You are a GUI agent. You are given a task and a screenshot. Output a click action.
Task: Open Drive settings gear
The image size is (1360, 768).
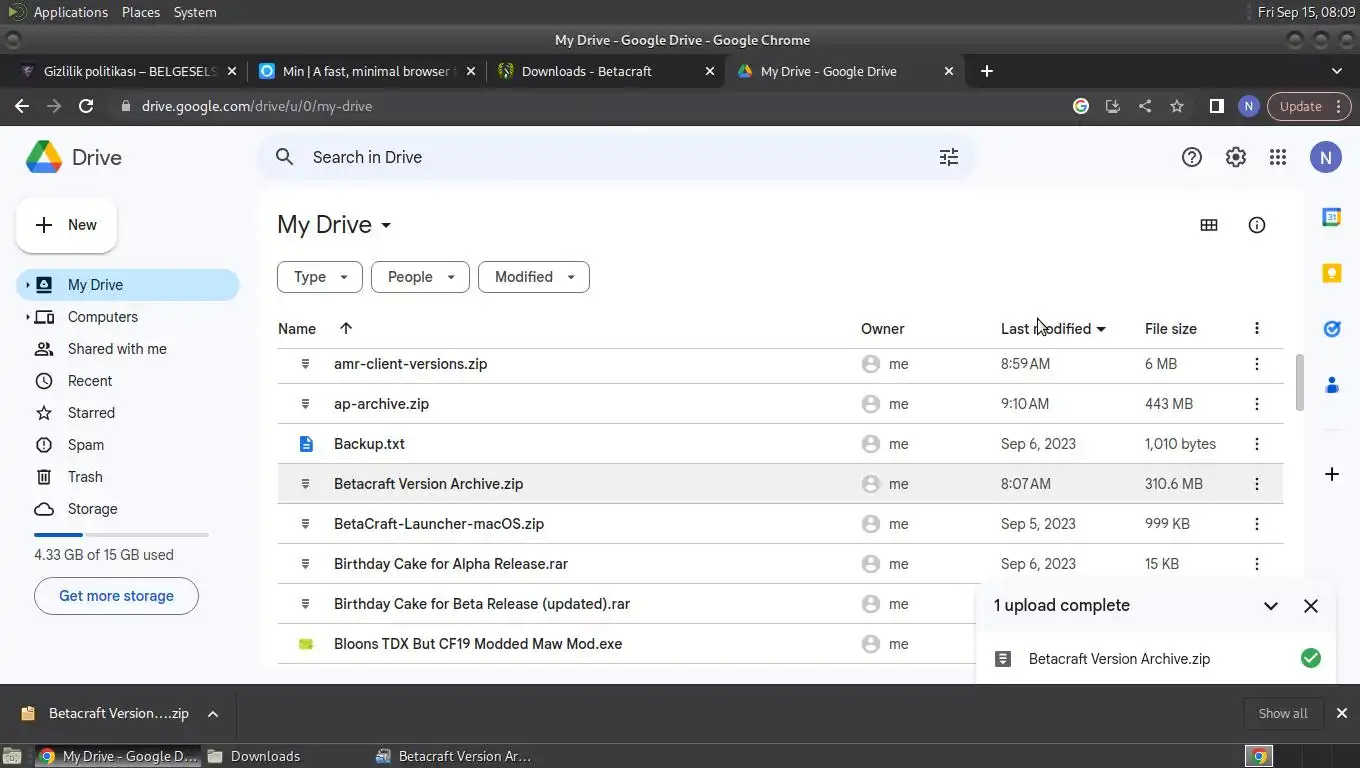point(1236,157)
